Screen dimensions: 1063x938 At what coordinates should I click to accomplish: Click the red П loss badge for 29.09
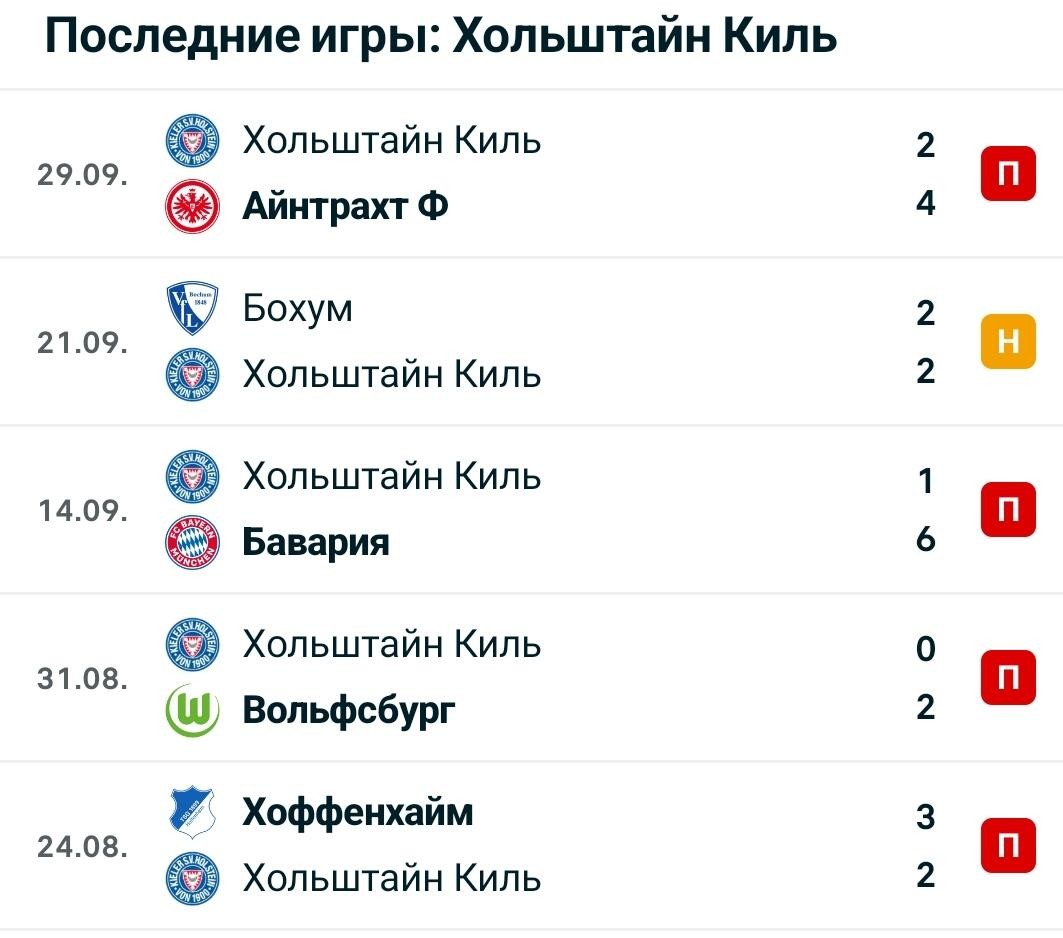tap(1008, 174)
